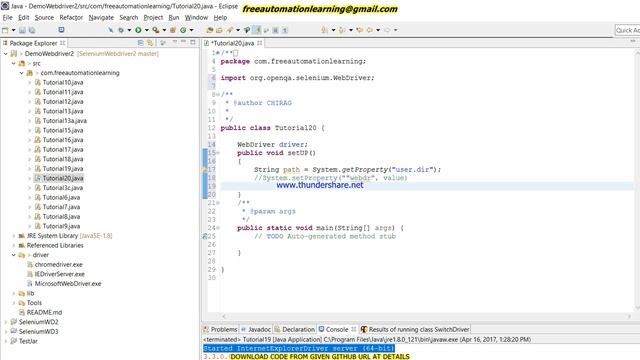Open the Navigate menu
The height and width of the screenshot is (360, 640).
coord(101,18)
